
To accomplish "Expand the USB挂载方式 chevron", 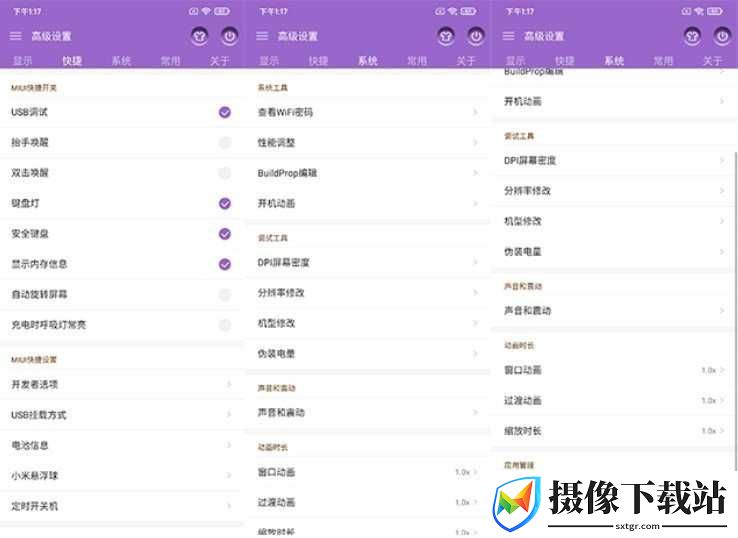I will click(229, 415).
